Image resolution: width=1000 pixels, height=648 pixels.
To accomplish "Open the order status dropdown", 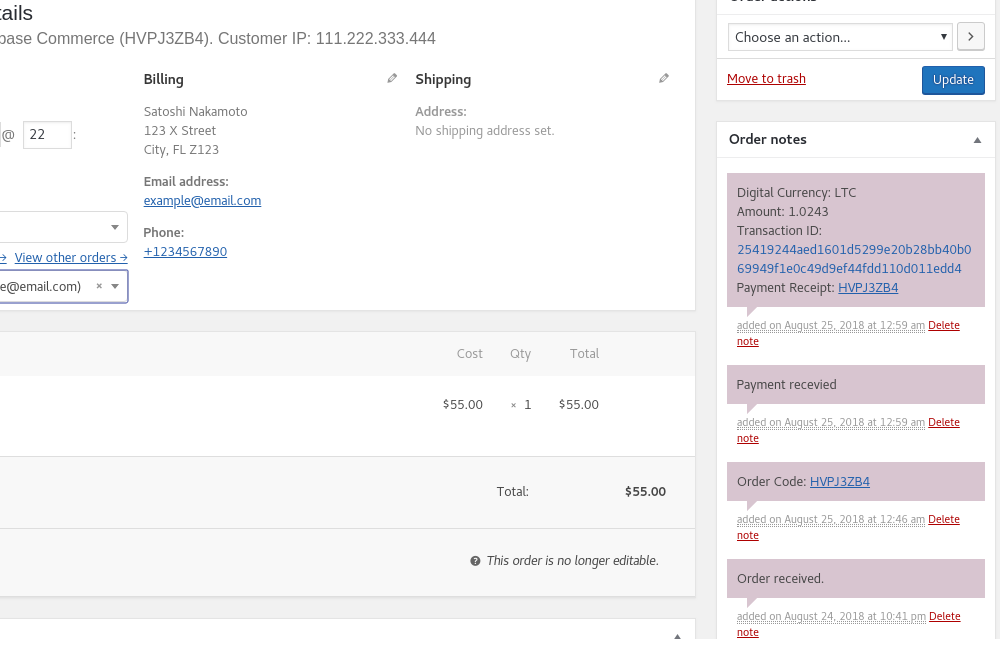I will (x=60, y=227).
